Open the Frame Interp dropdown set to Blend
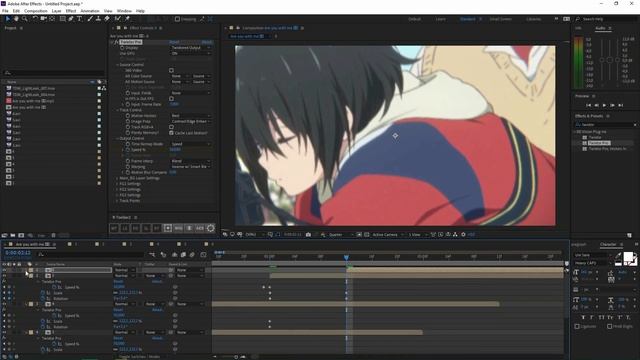Viewport: 640px width, 360px height. tap(191, 161)
